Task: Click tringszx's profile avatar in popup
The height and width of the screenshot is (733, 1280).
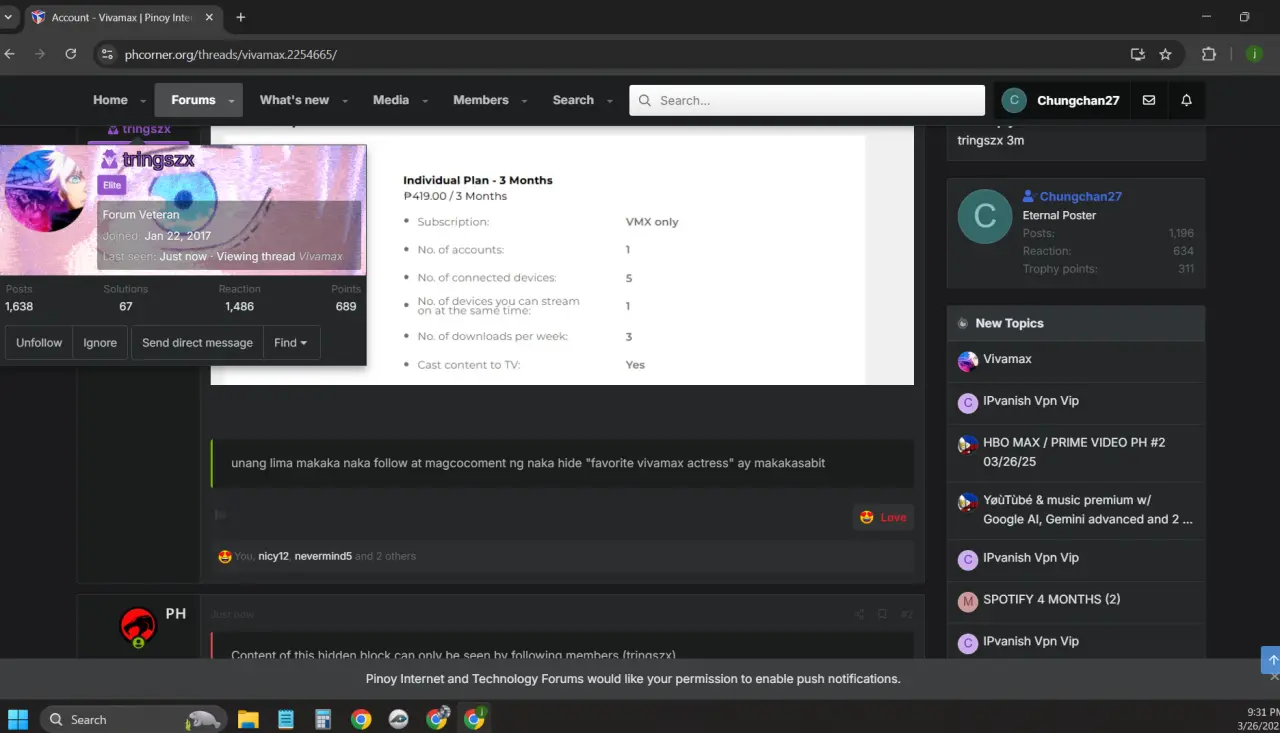Action: coord(45,190)
